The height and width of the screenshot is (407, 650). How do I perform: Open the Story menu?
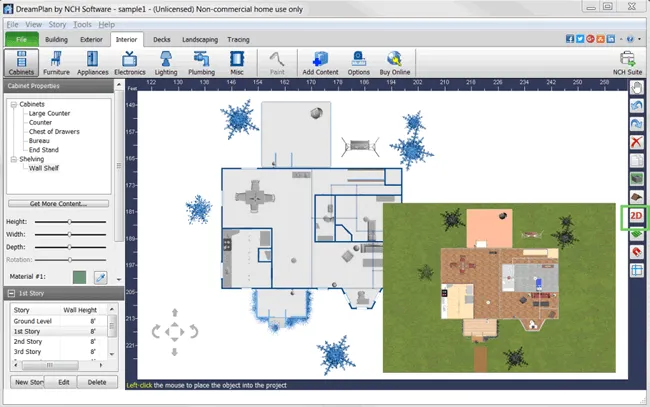[x=57, y=24]
